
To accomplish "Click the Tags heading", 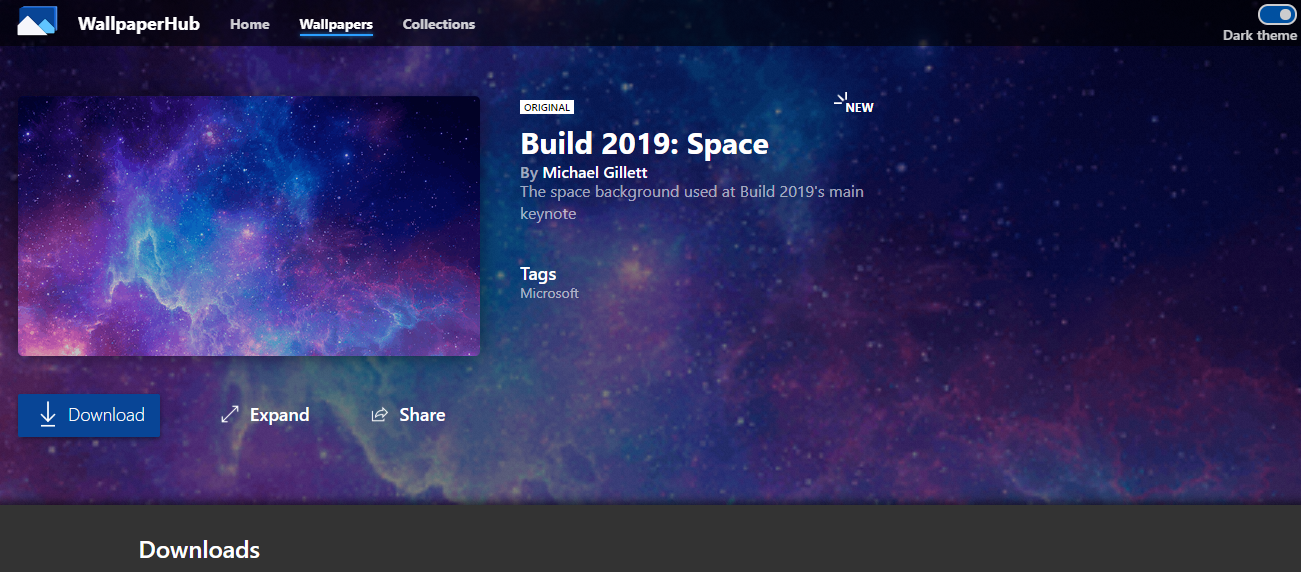I will tap(538, 273).
